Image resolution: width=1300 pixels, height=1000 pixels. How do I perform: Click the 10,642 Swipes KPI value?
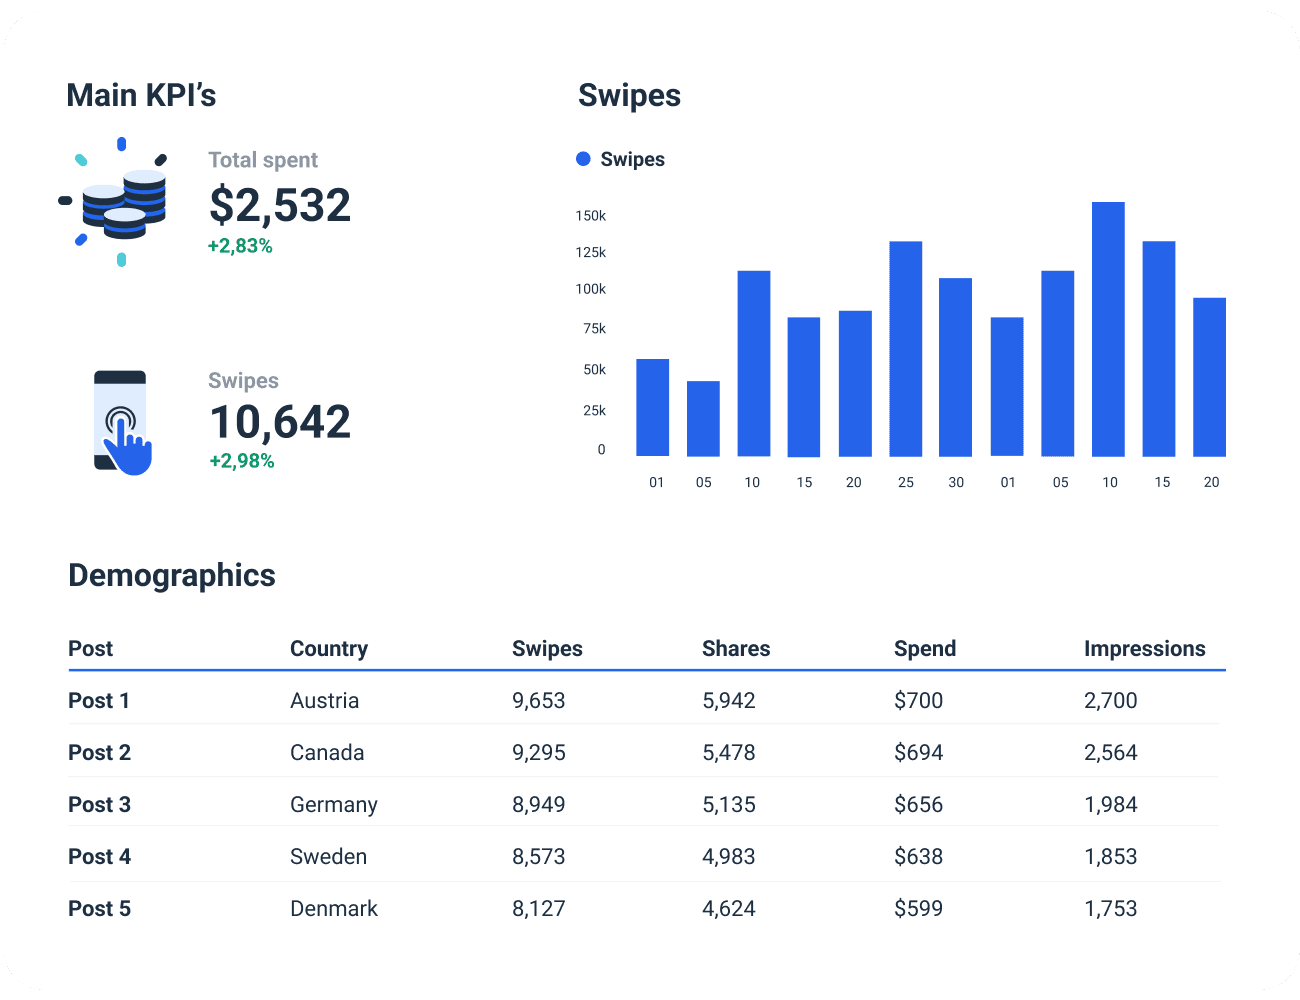click(279, 421)
